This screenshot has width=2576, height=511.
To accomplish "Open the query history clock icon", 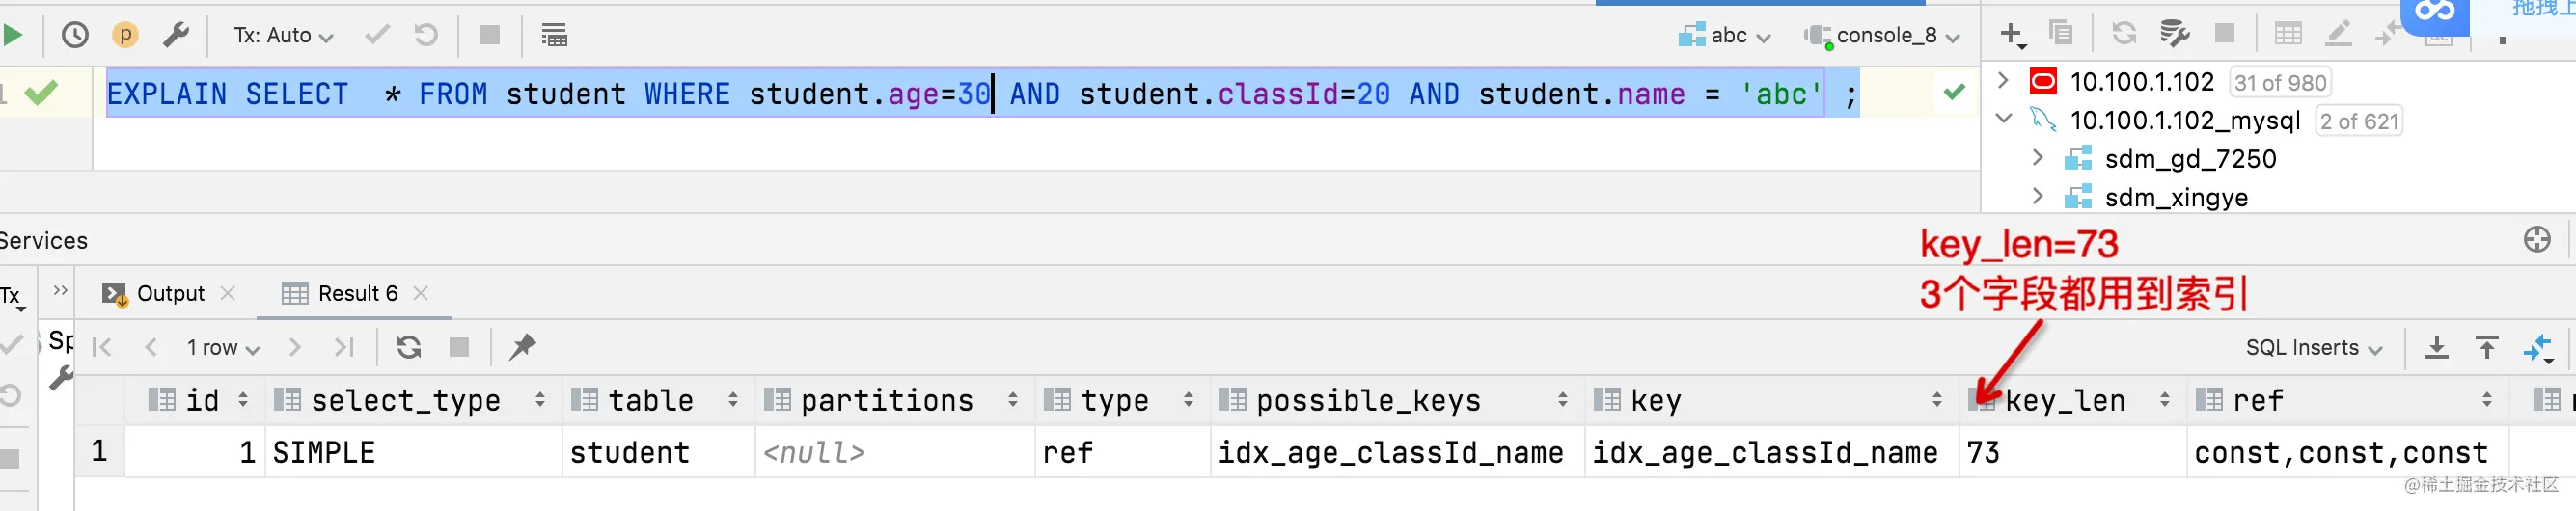I will click(75, 35).
